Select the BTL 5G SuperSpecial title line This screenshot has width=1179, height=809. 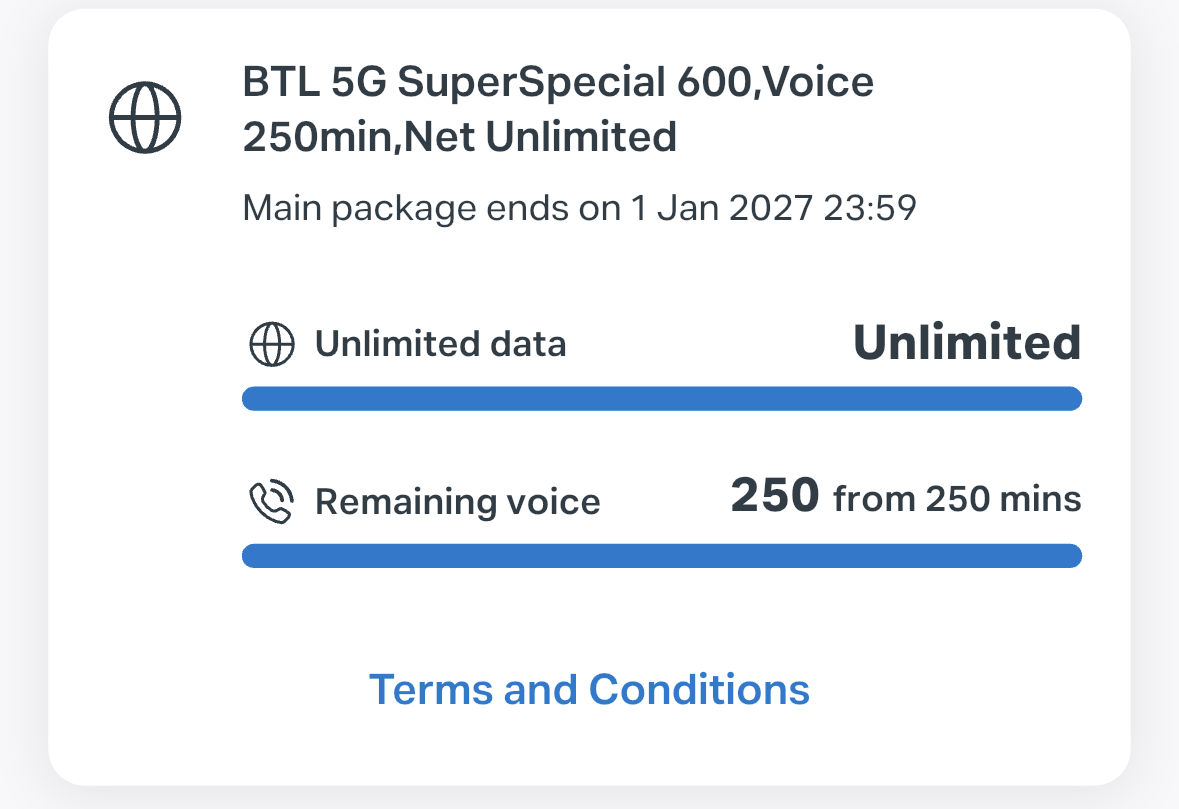coord(558,82)
